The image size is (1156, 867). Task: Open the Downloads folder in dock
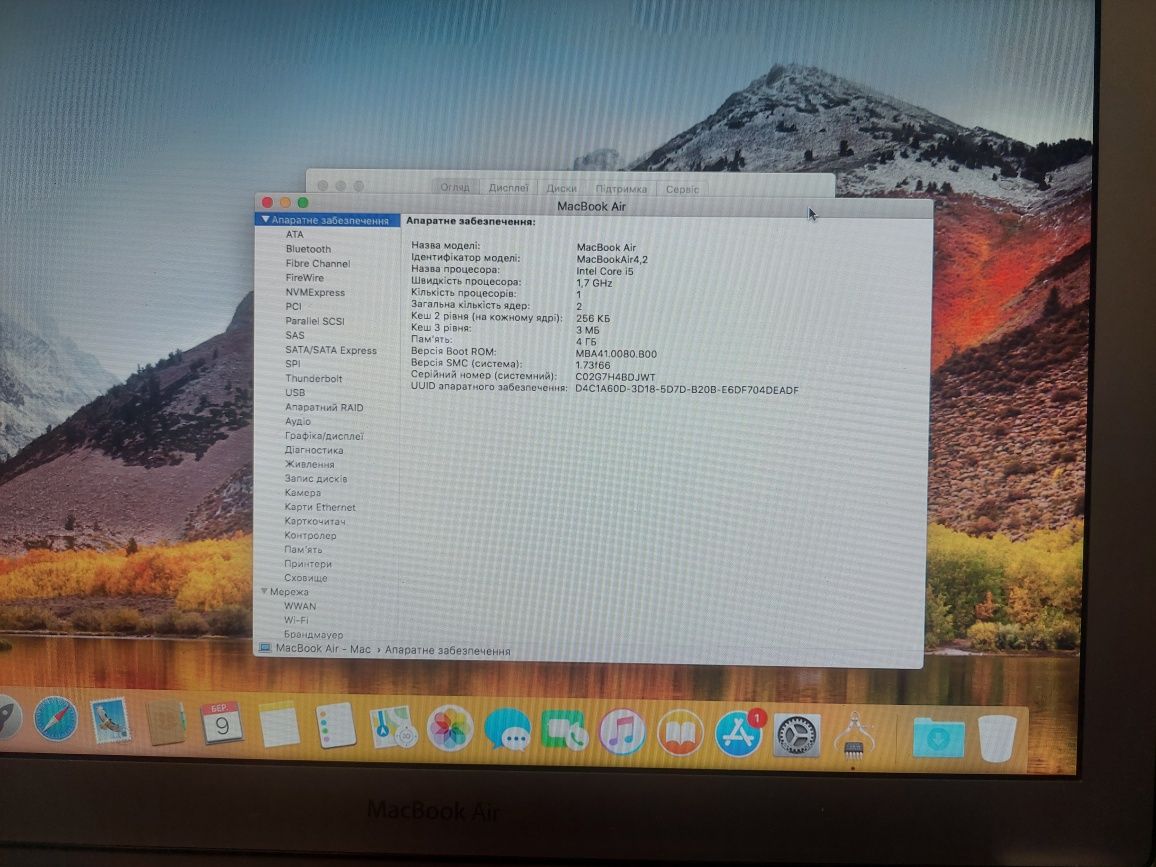(938, 737)
